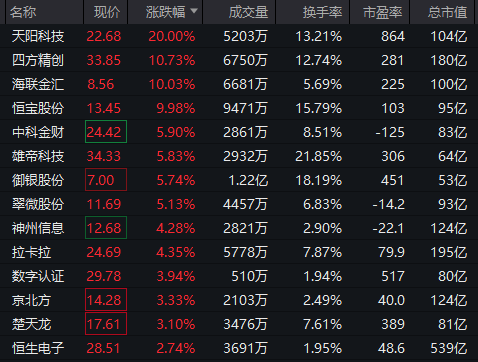This screenshot has height=362, width=478.
Task: Select stock 翠微股份
Action: click(x=38, y=204)
